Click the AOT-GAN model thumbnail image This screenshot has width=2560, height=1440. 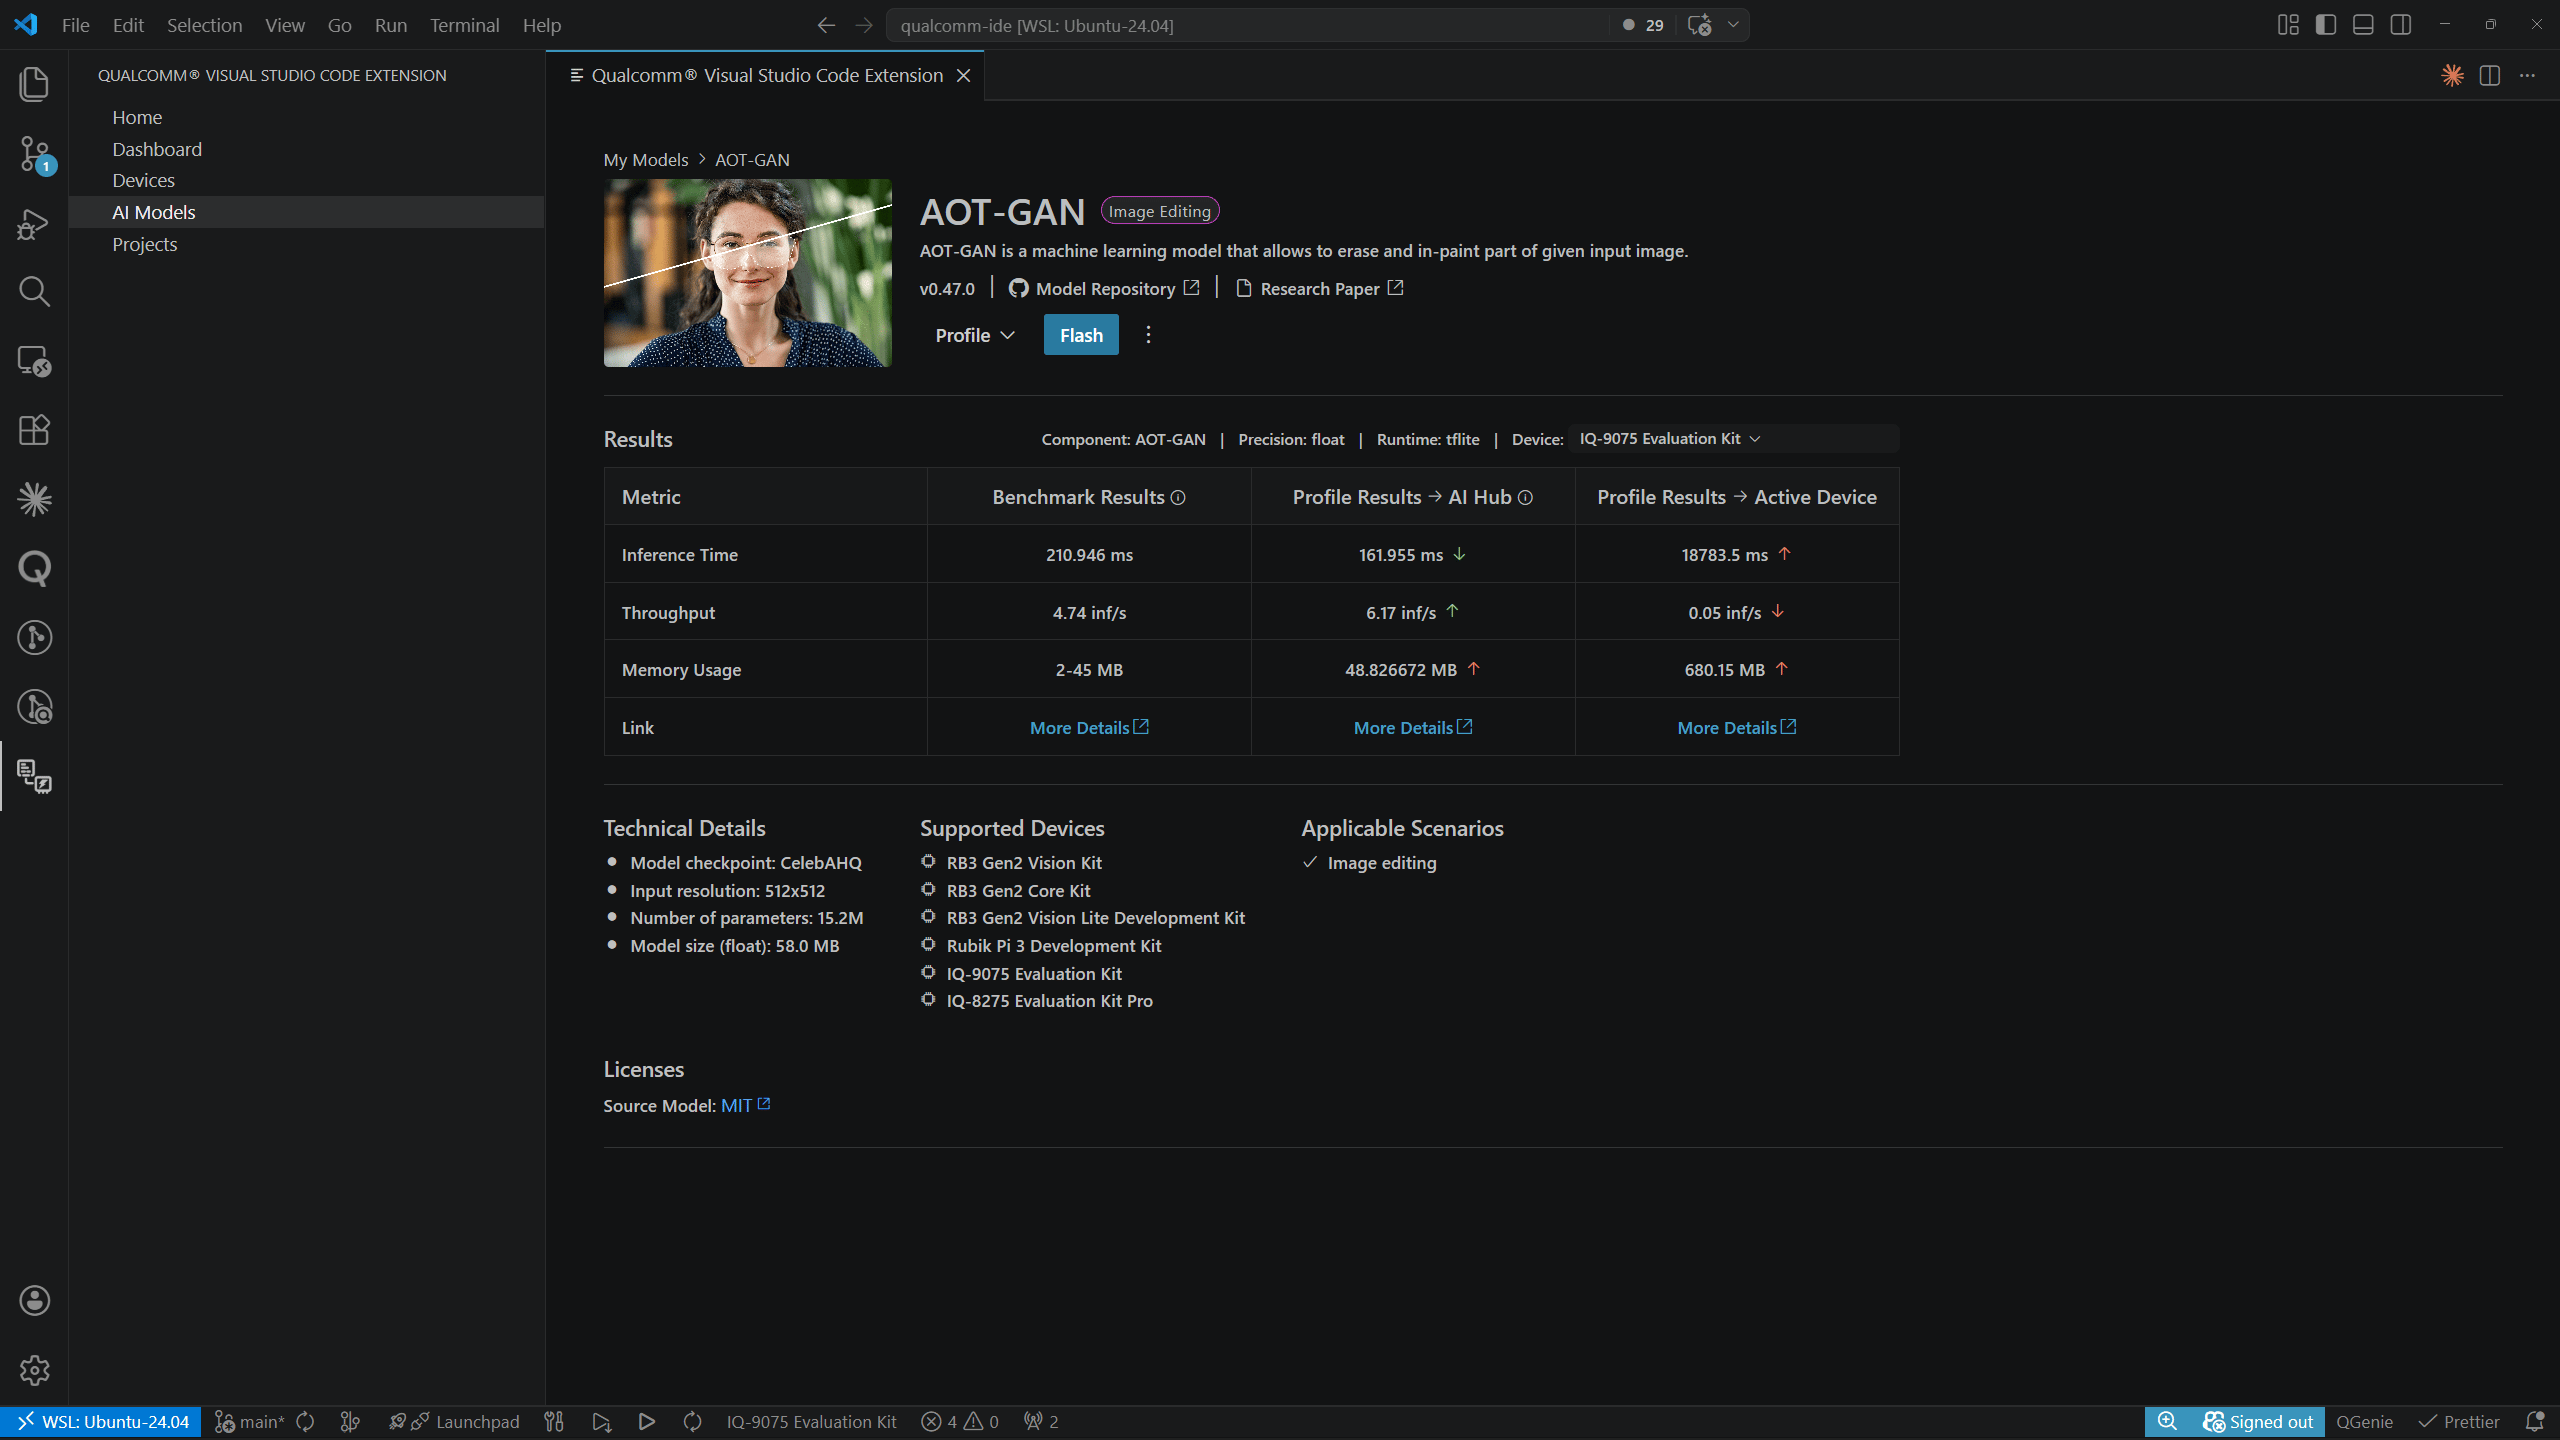tap(747, 273)
